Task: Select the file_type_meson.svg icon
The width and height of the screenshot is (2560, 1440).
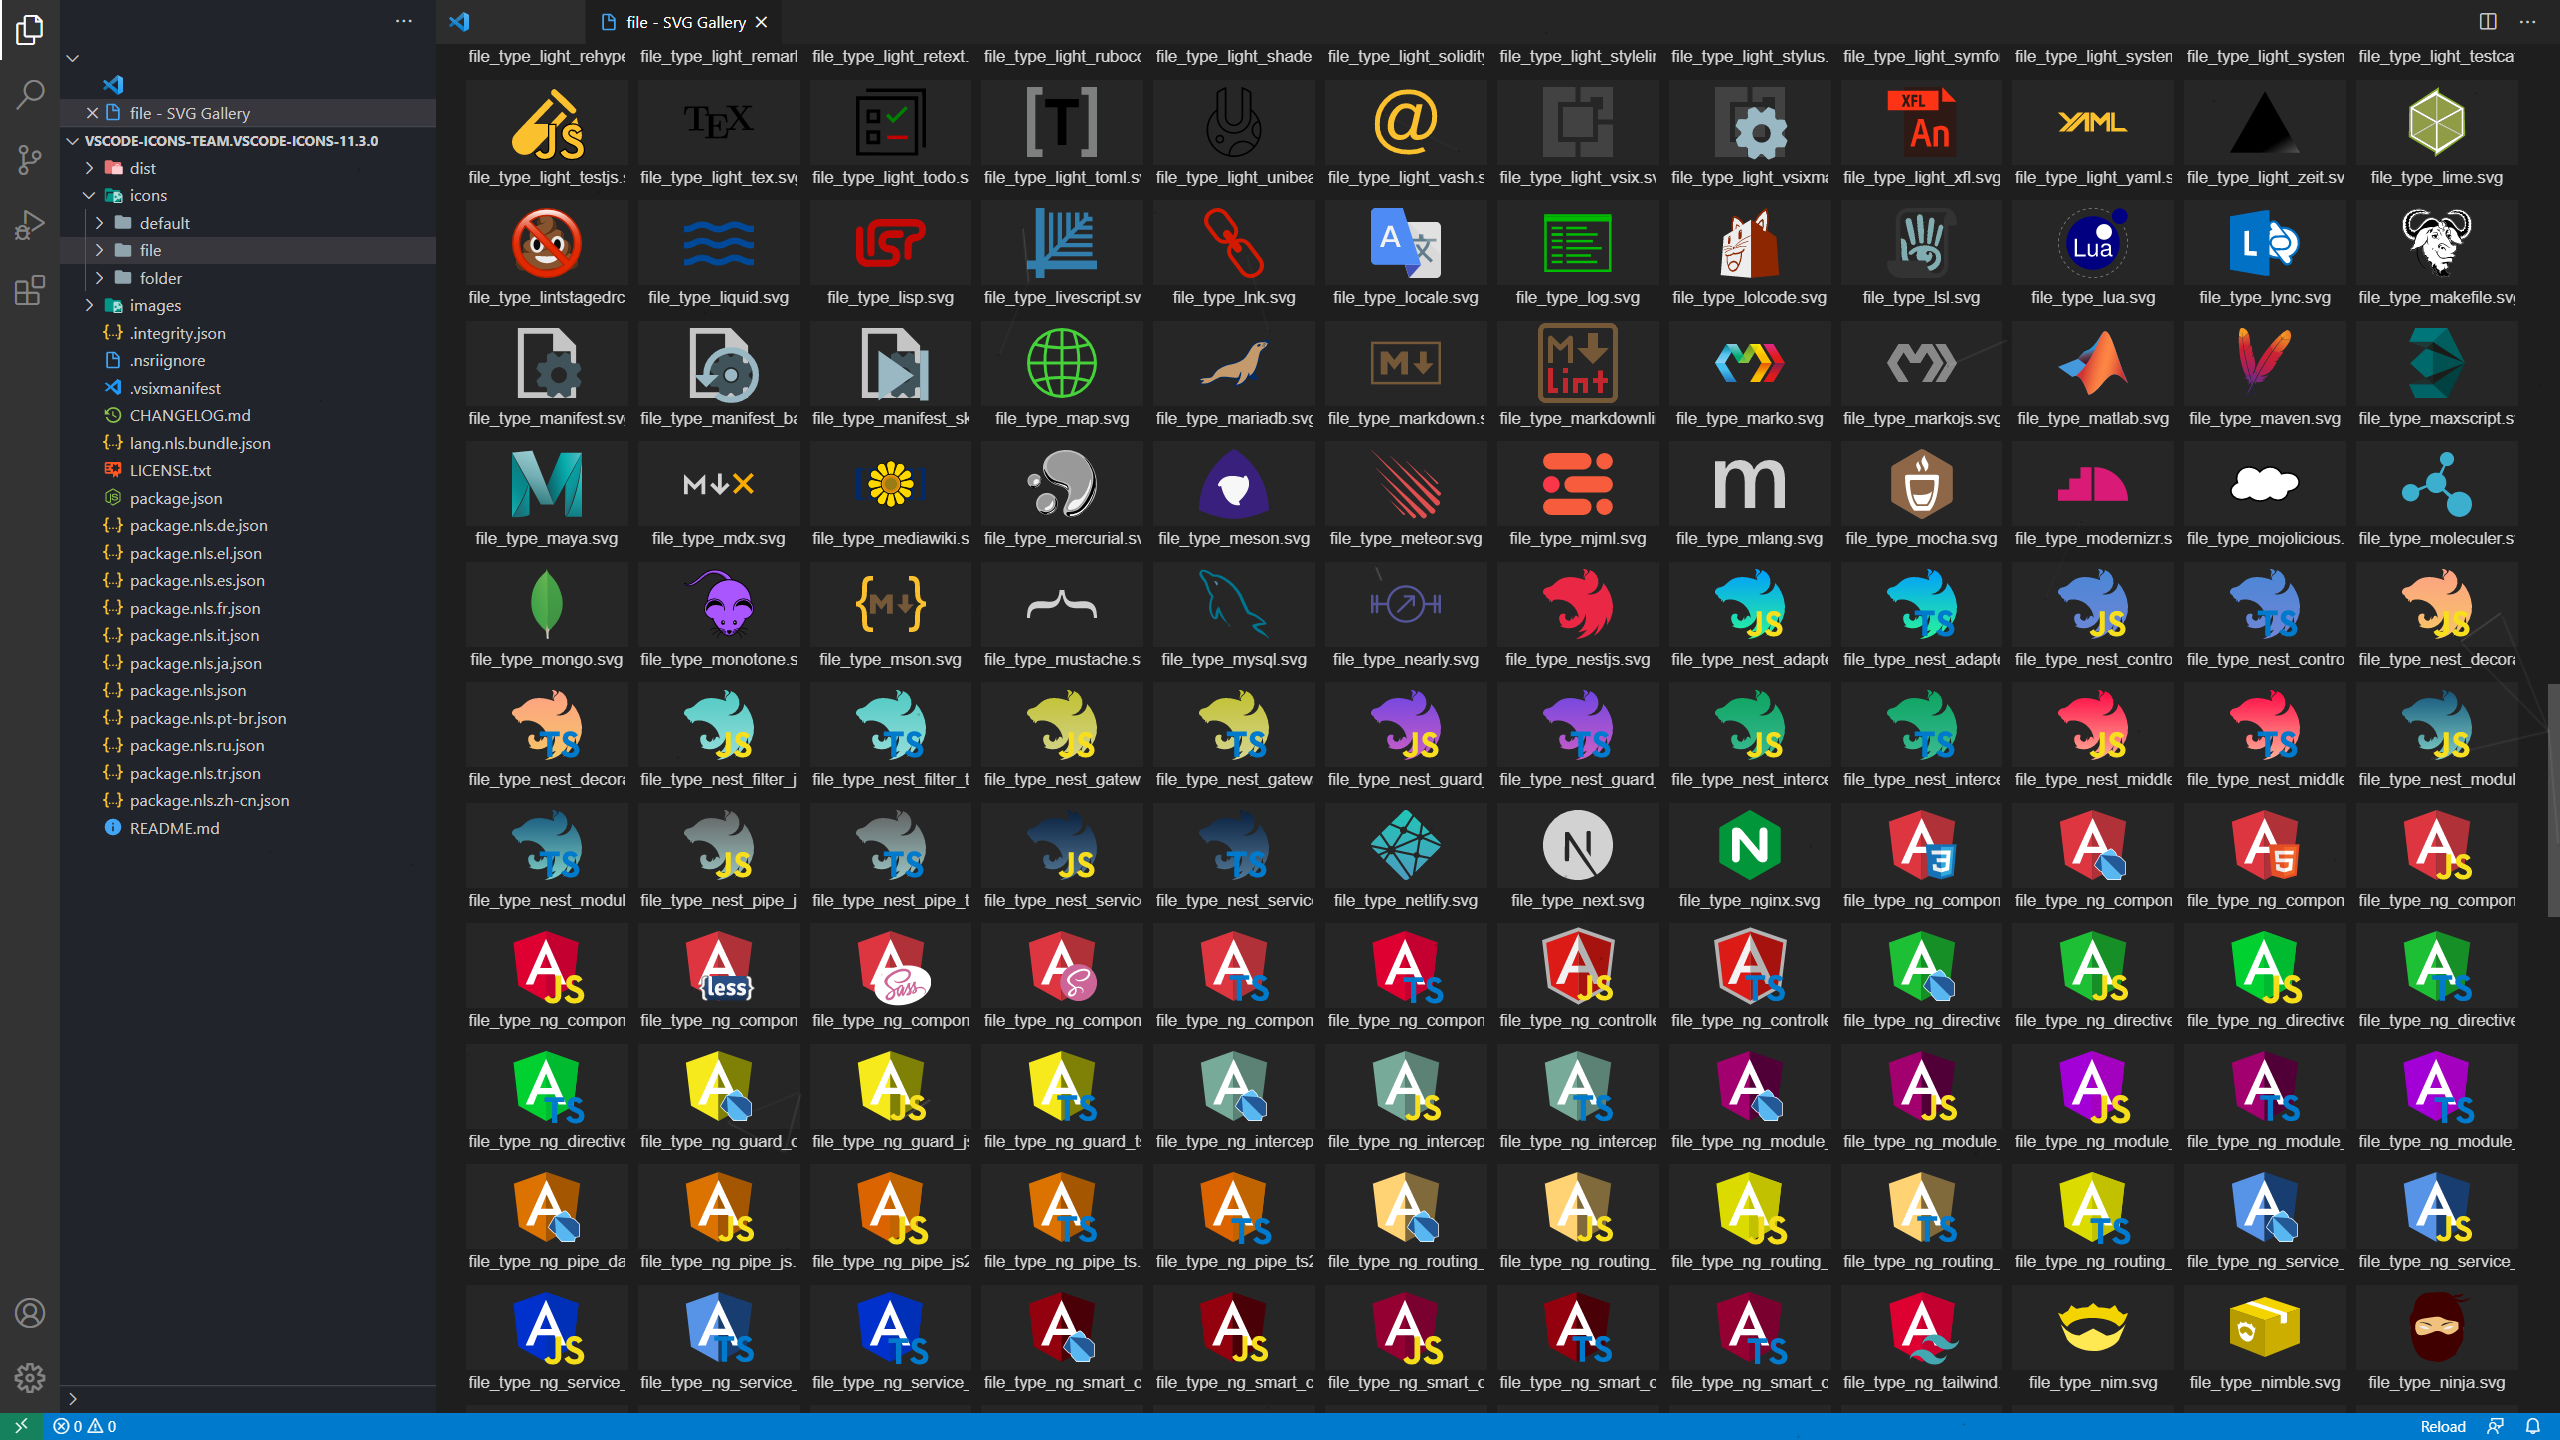Action: tap(1234, 484)
